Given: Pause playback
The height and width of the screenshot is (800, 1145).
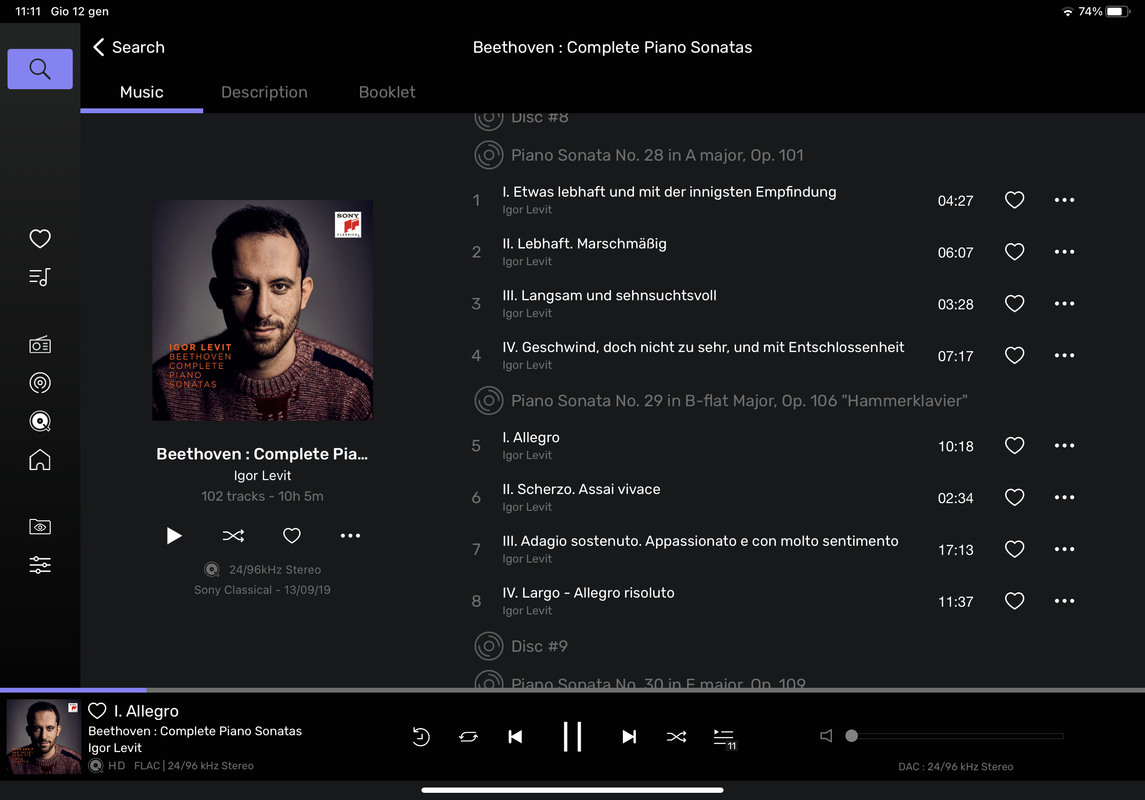Looking at the screenshot, I should click(572, 736).
